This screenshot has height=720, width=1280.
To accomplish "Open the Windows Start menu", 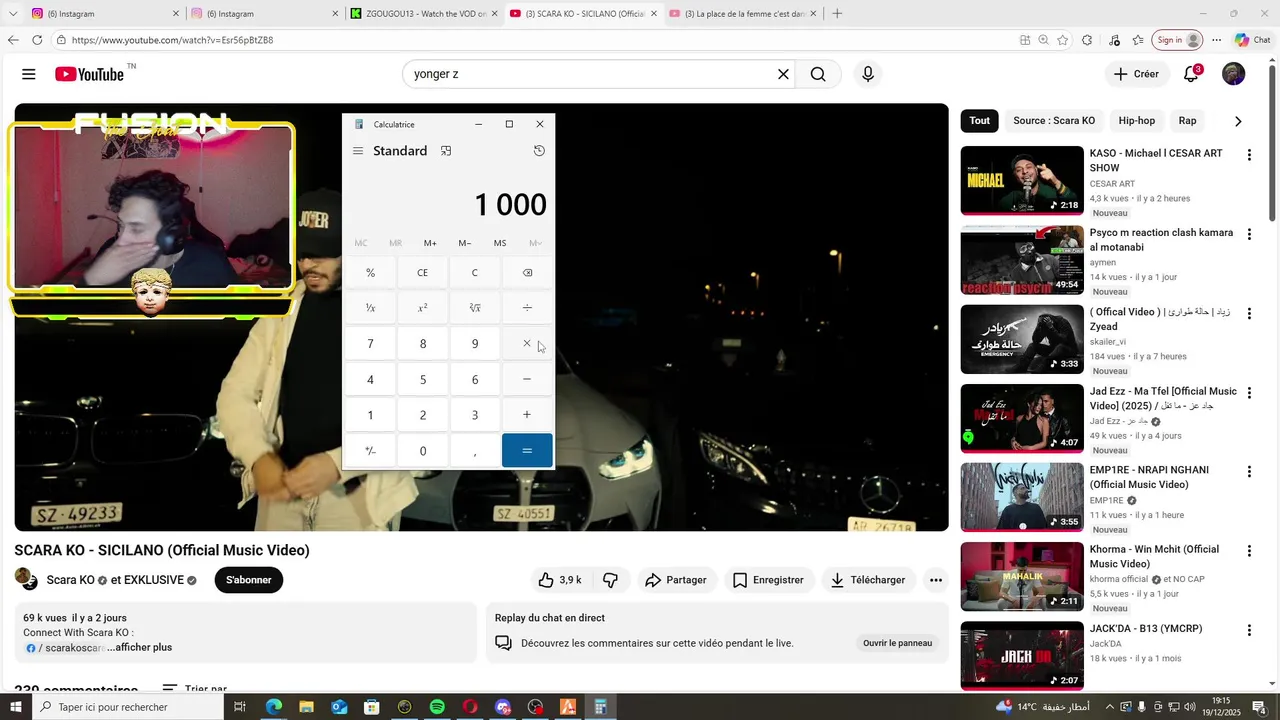I will pyautogui.click(x=15, y=707).
